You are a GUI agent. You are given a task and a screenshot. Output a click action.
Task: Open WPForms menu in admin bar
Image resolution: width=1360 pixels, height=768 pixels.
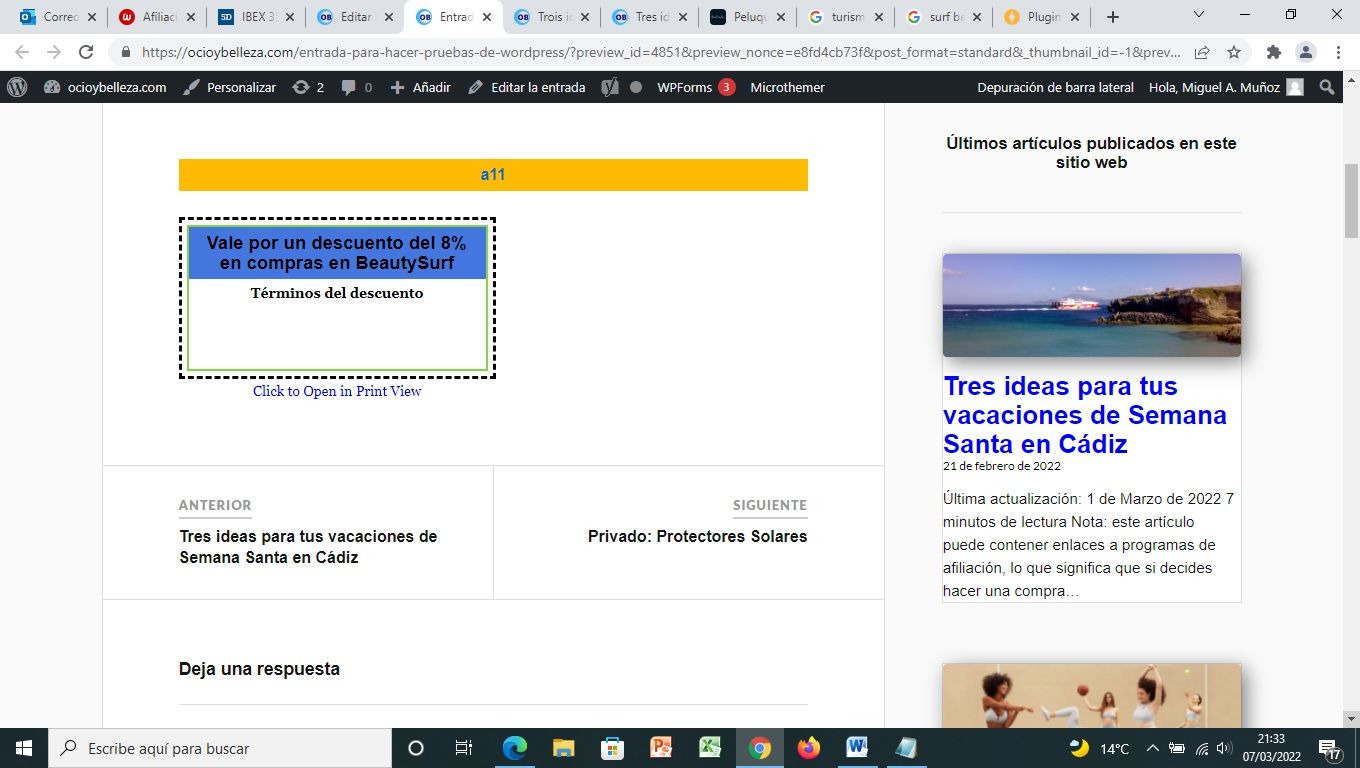pyautogui.click(x=695, y=87)
